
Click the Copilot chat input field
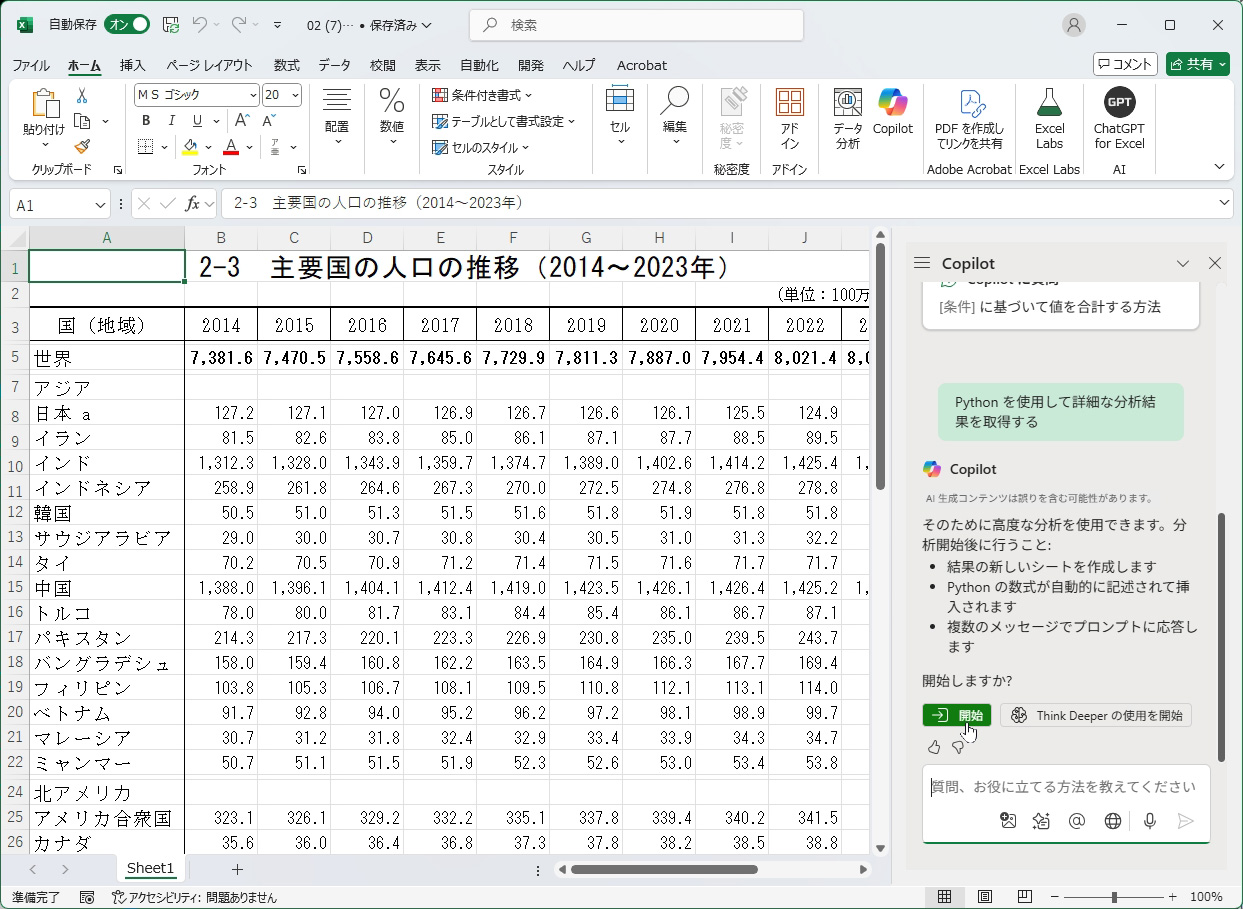click(1065, 787)
